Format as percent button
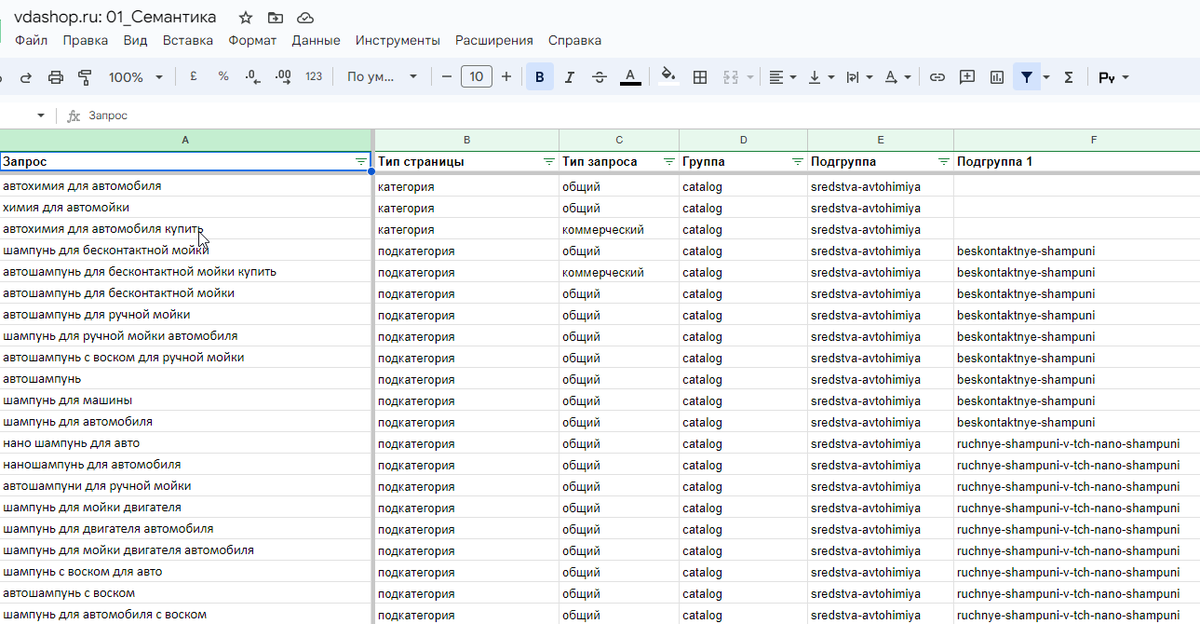The width and height of the screenshot is (1200, 624). [x=223, y=77]
